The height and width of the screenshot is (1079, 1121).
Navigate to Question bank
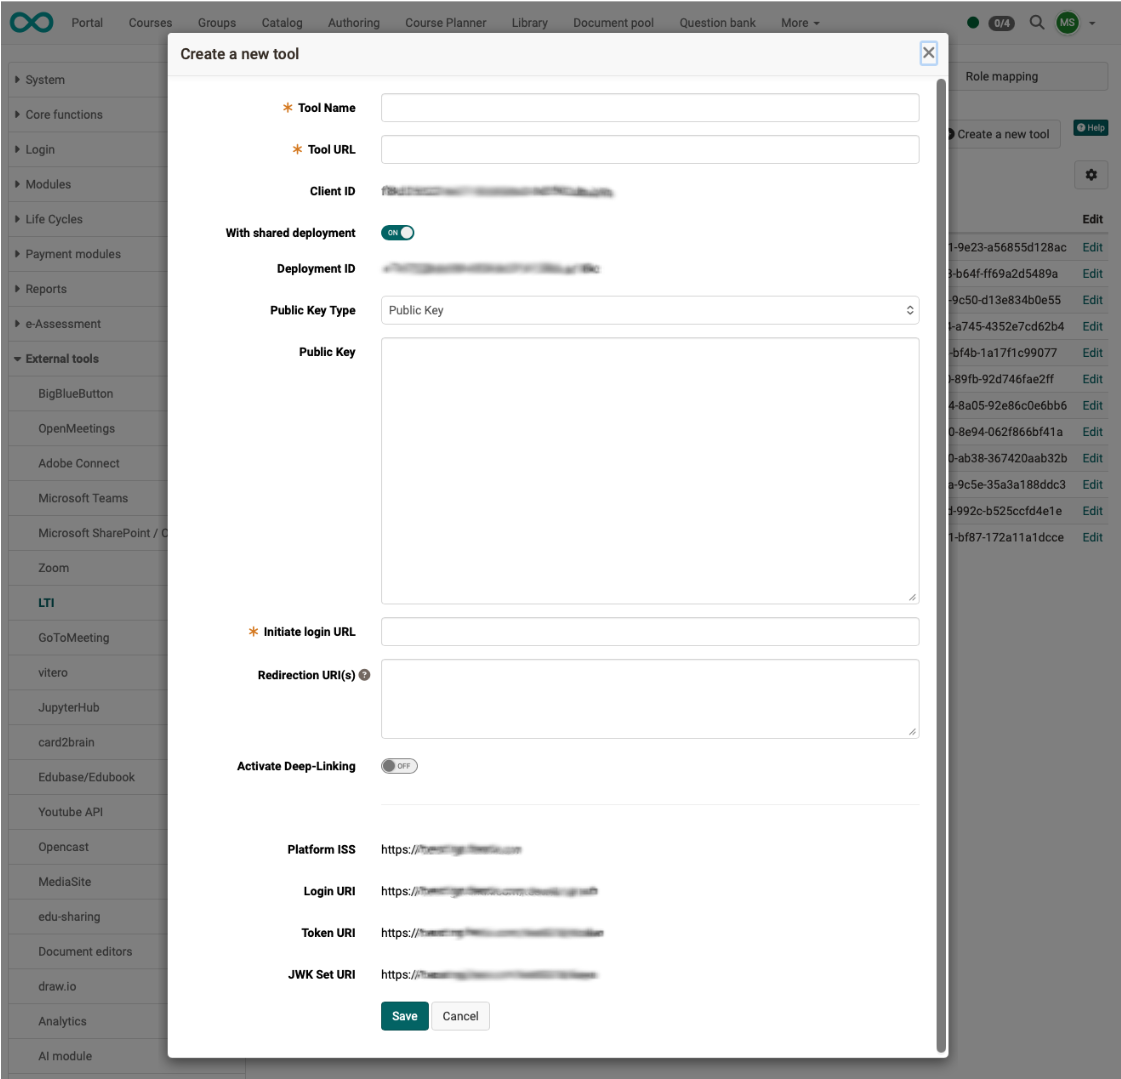point(717,22)
